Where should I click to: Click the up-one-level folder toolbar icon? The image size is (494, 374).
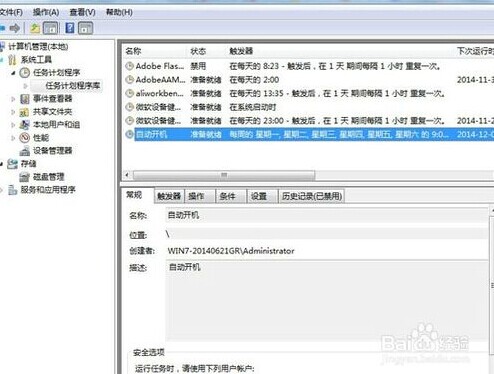[x=35, y=28]
